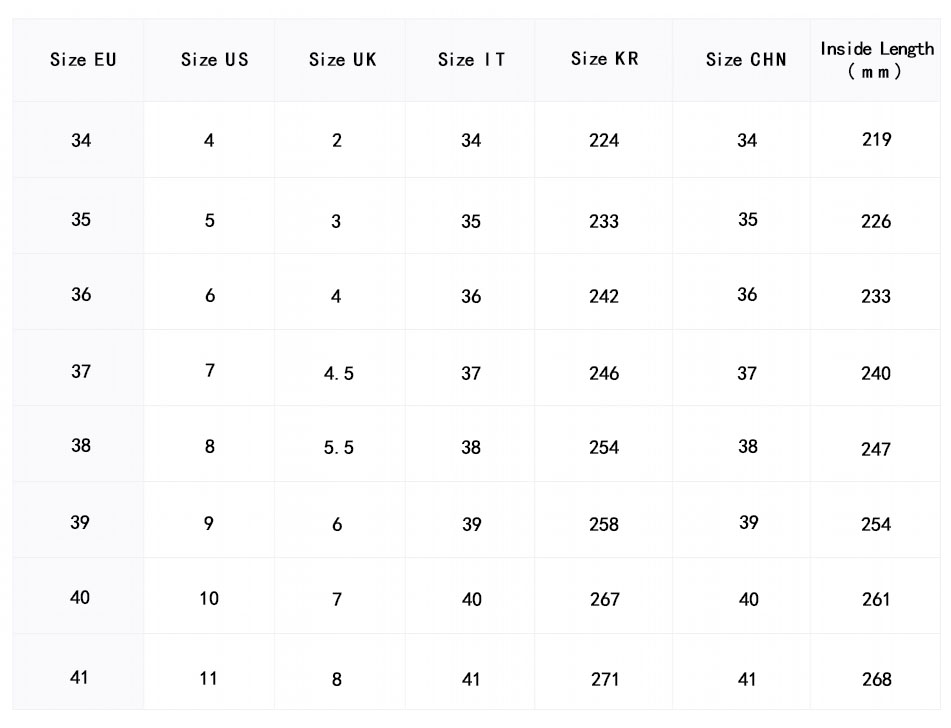Click the 258 value under Size KR
Viewport: 951px width, 728px height.
coord(604,525)
